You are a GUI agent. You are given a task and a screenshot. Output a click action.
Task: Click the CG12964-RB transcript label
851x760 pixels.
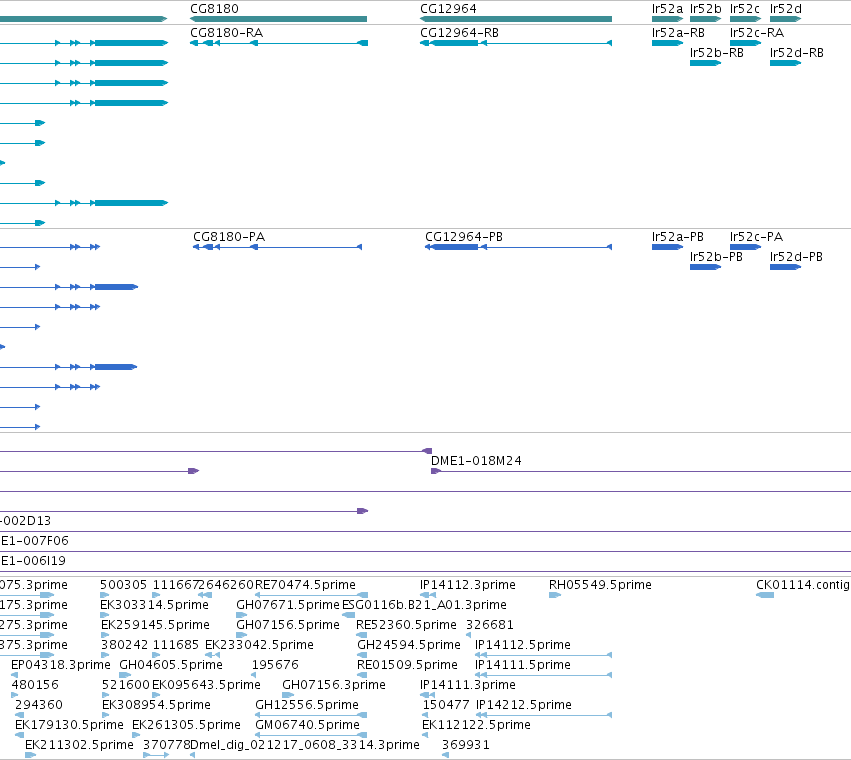pyautogui.click(x=459, y=33)
